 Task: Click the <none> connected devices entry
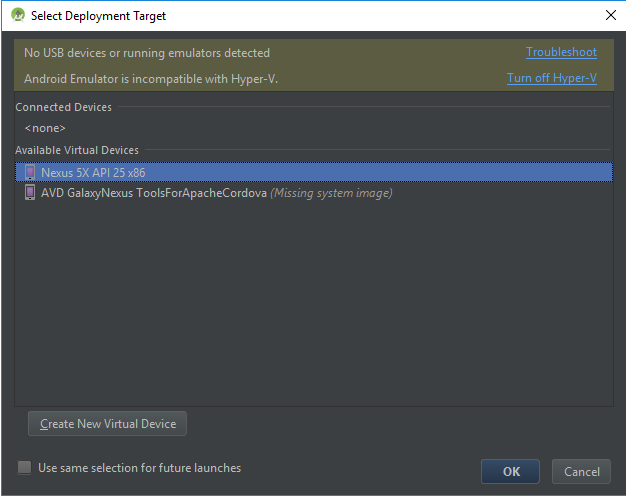pyautogui.click(x=45, y=128)
